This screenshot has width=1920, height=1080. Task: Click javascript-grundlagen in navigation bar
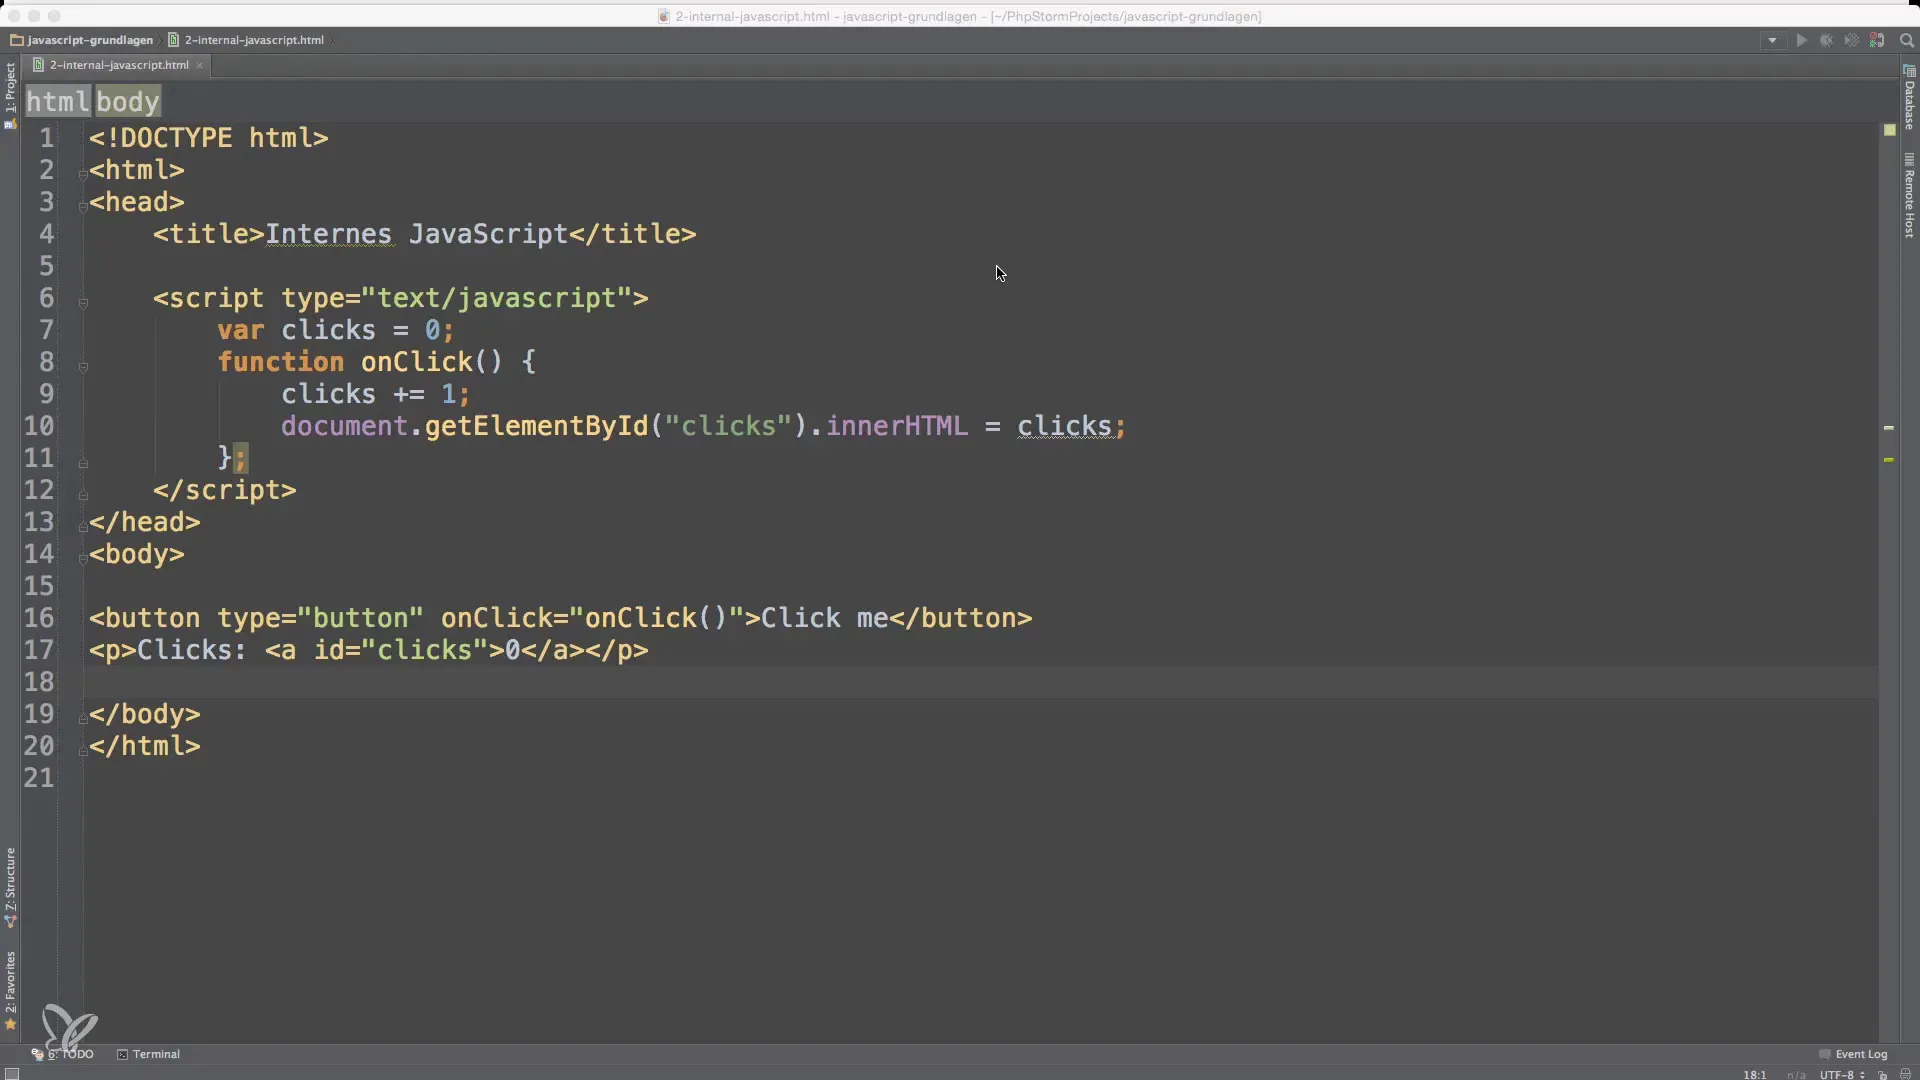pyautogui.click(x=90, y=40)
